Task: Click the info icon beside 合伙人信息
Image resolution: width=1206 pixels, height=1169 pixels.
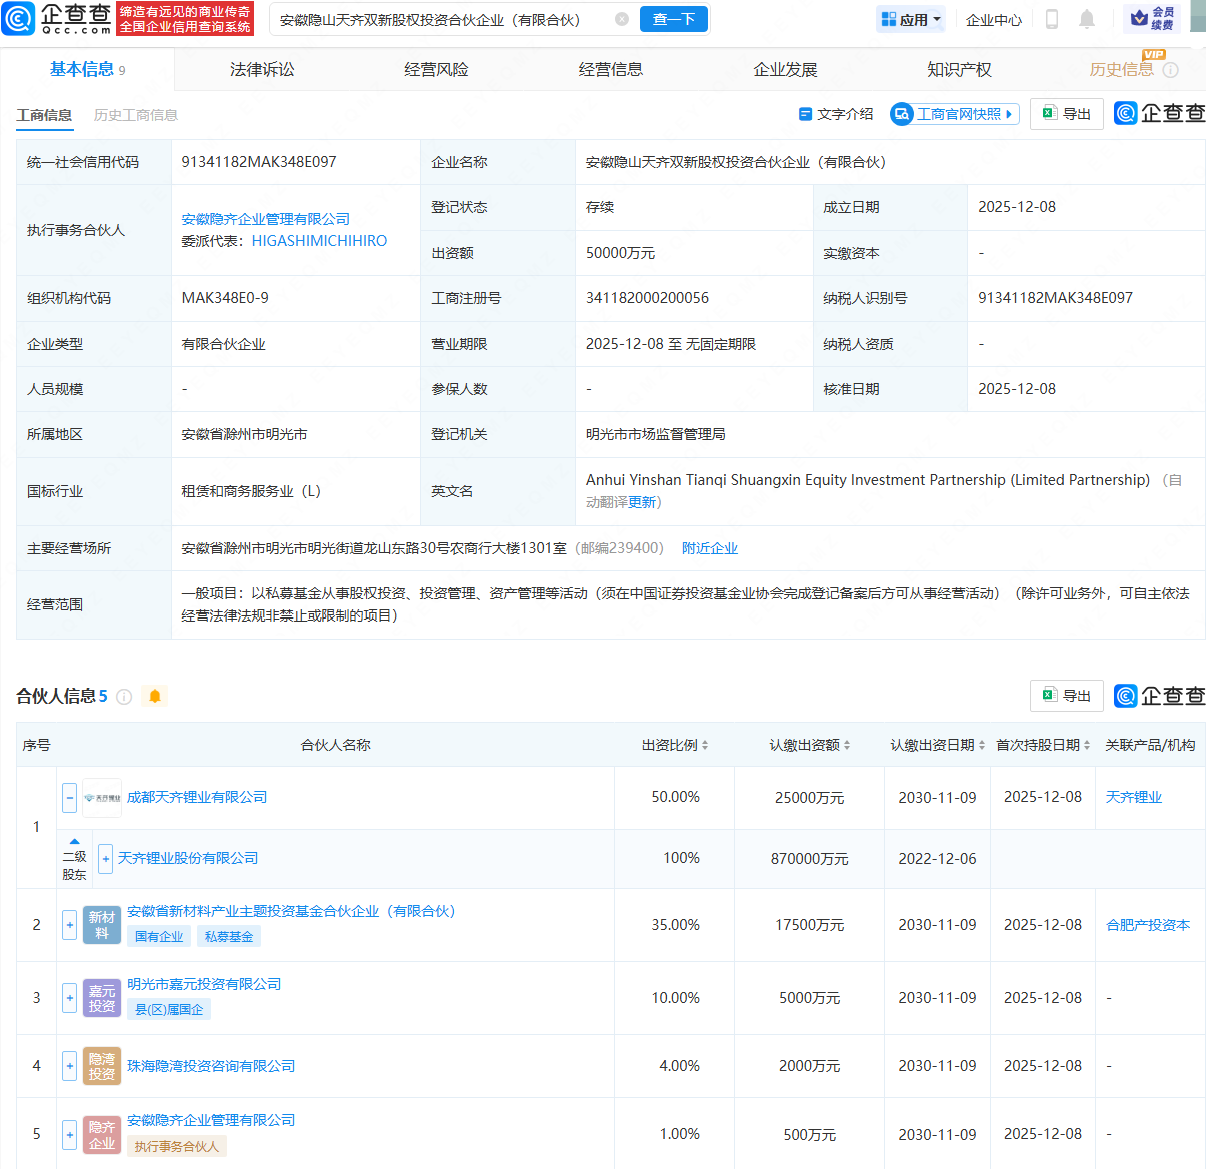Action: [123, 696]
